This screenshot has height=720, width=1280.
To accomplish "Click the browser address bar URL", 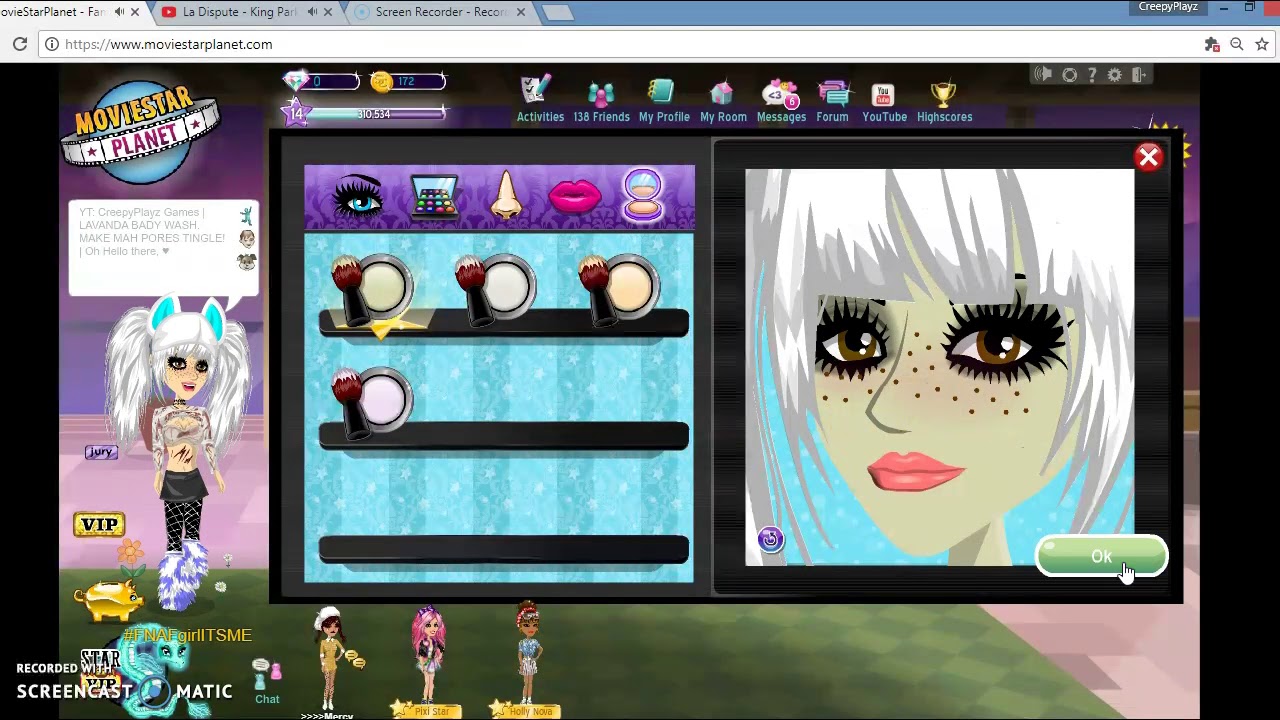I will pos(168,44).
